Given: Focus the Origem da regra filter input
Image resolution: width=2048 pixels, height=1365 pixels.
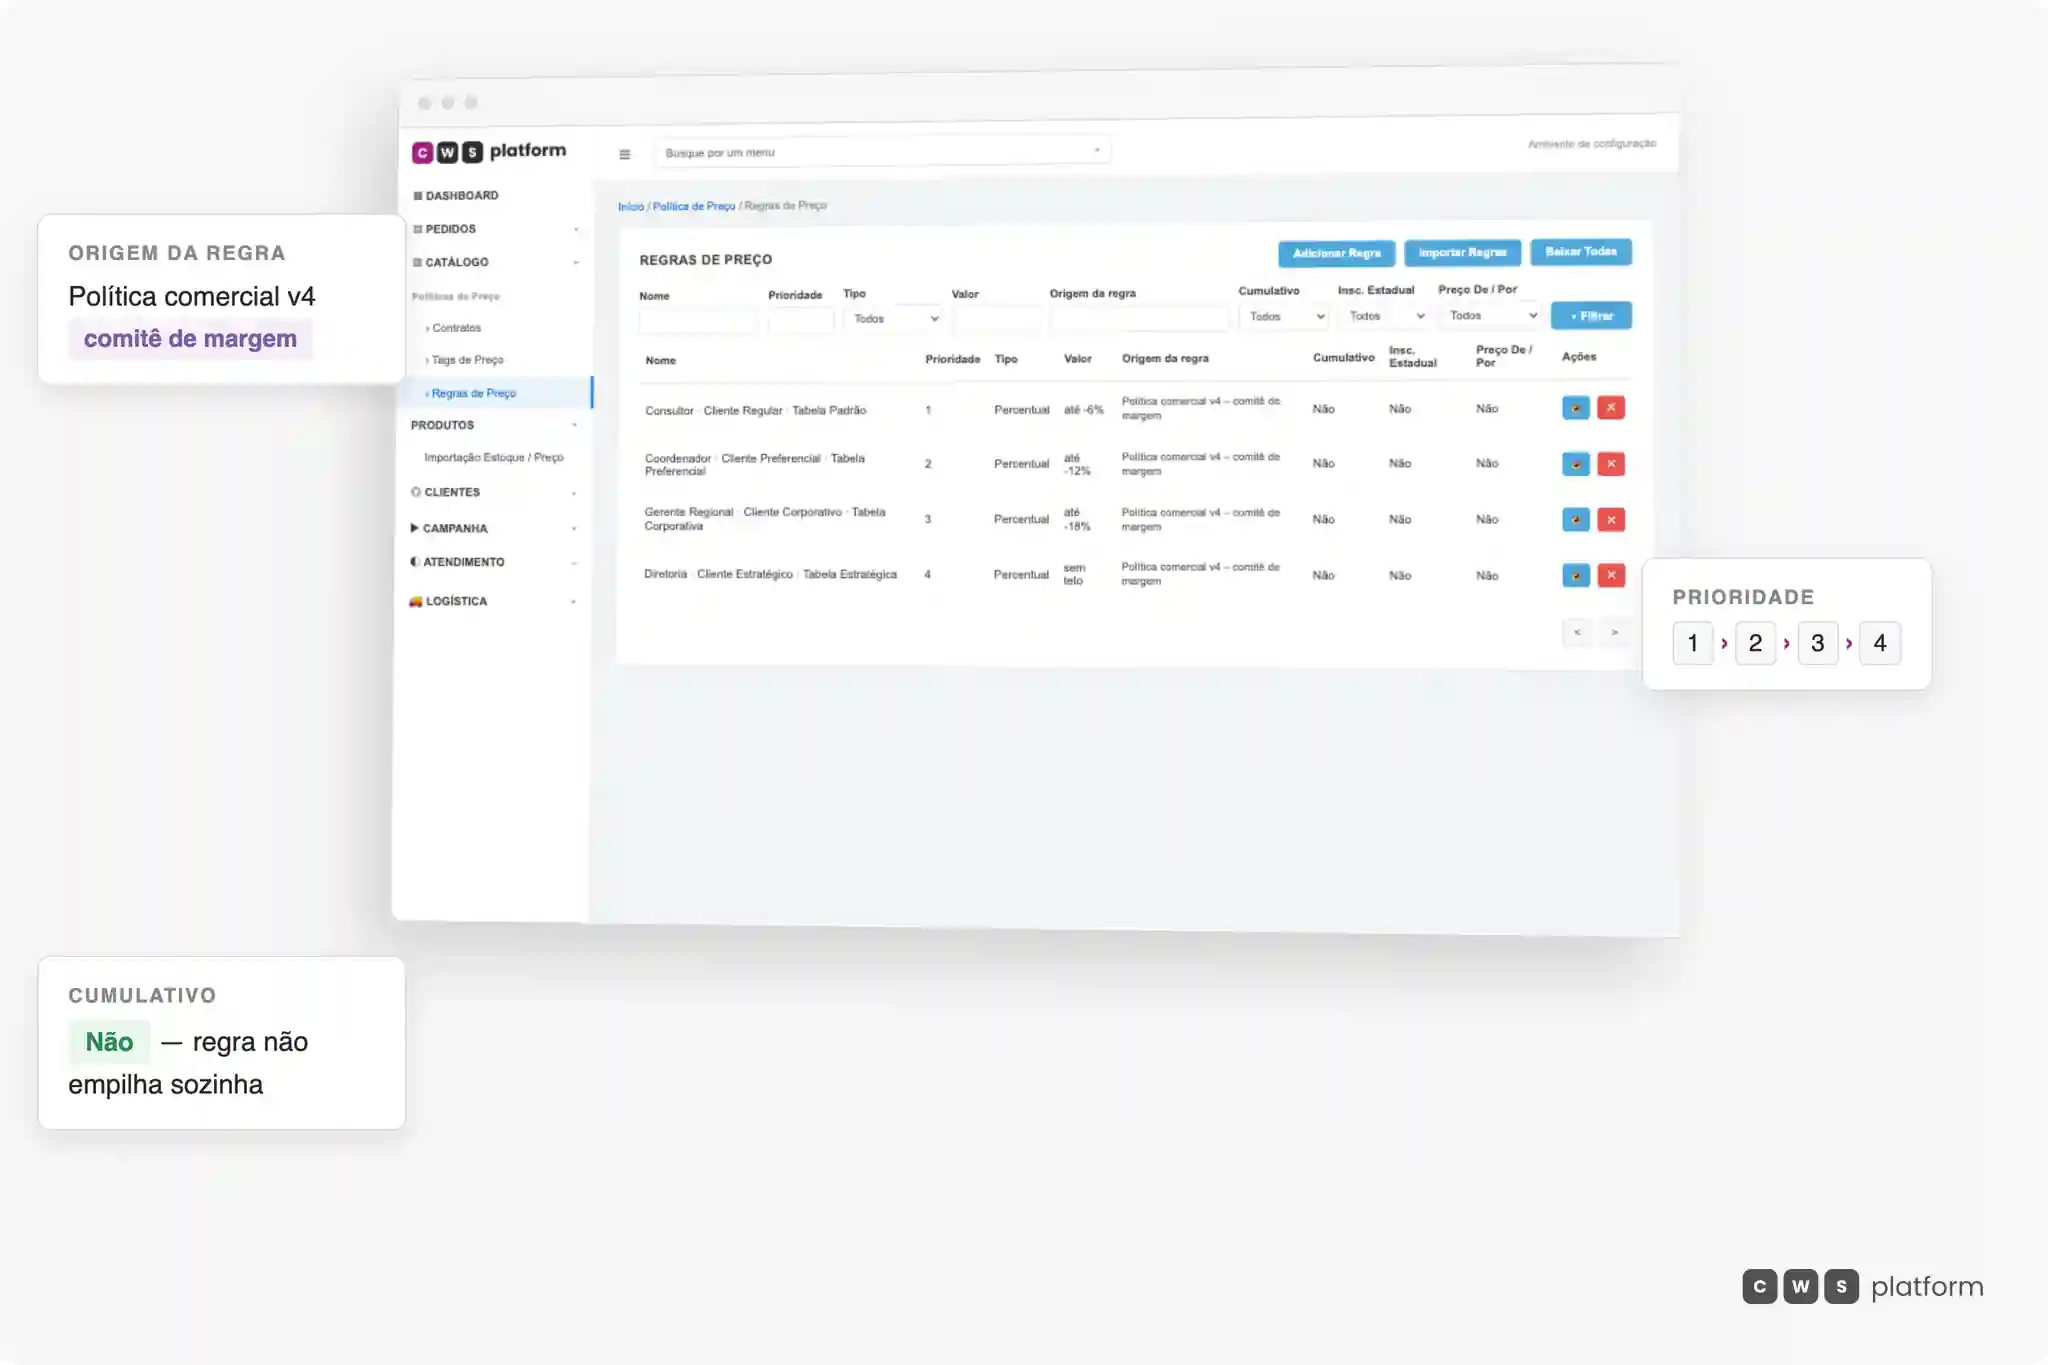Looking at the screenshot, I should coord(1139,318).
